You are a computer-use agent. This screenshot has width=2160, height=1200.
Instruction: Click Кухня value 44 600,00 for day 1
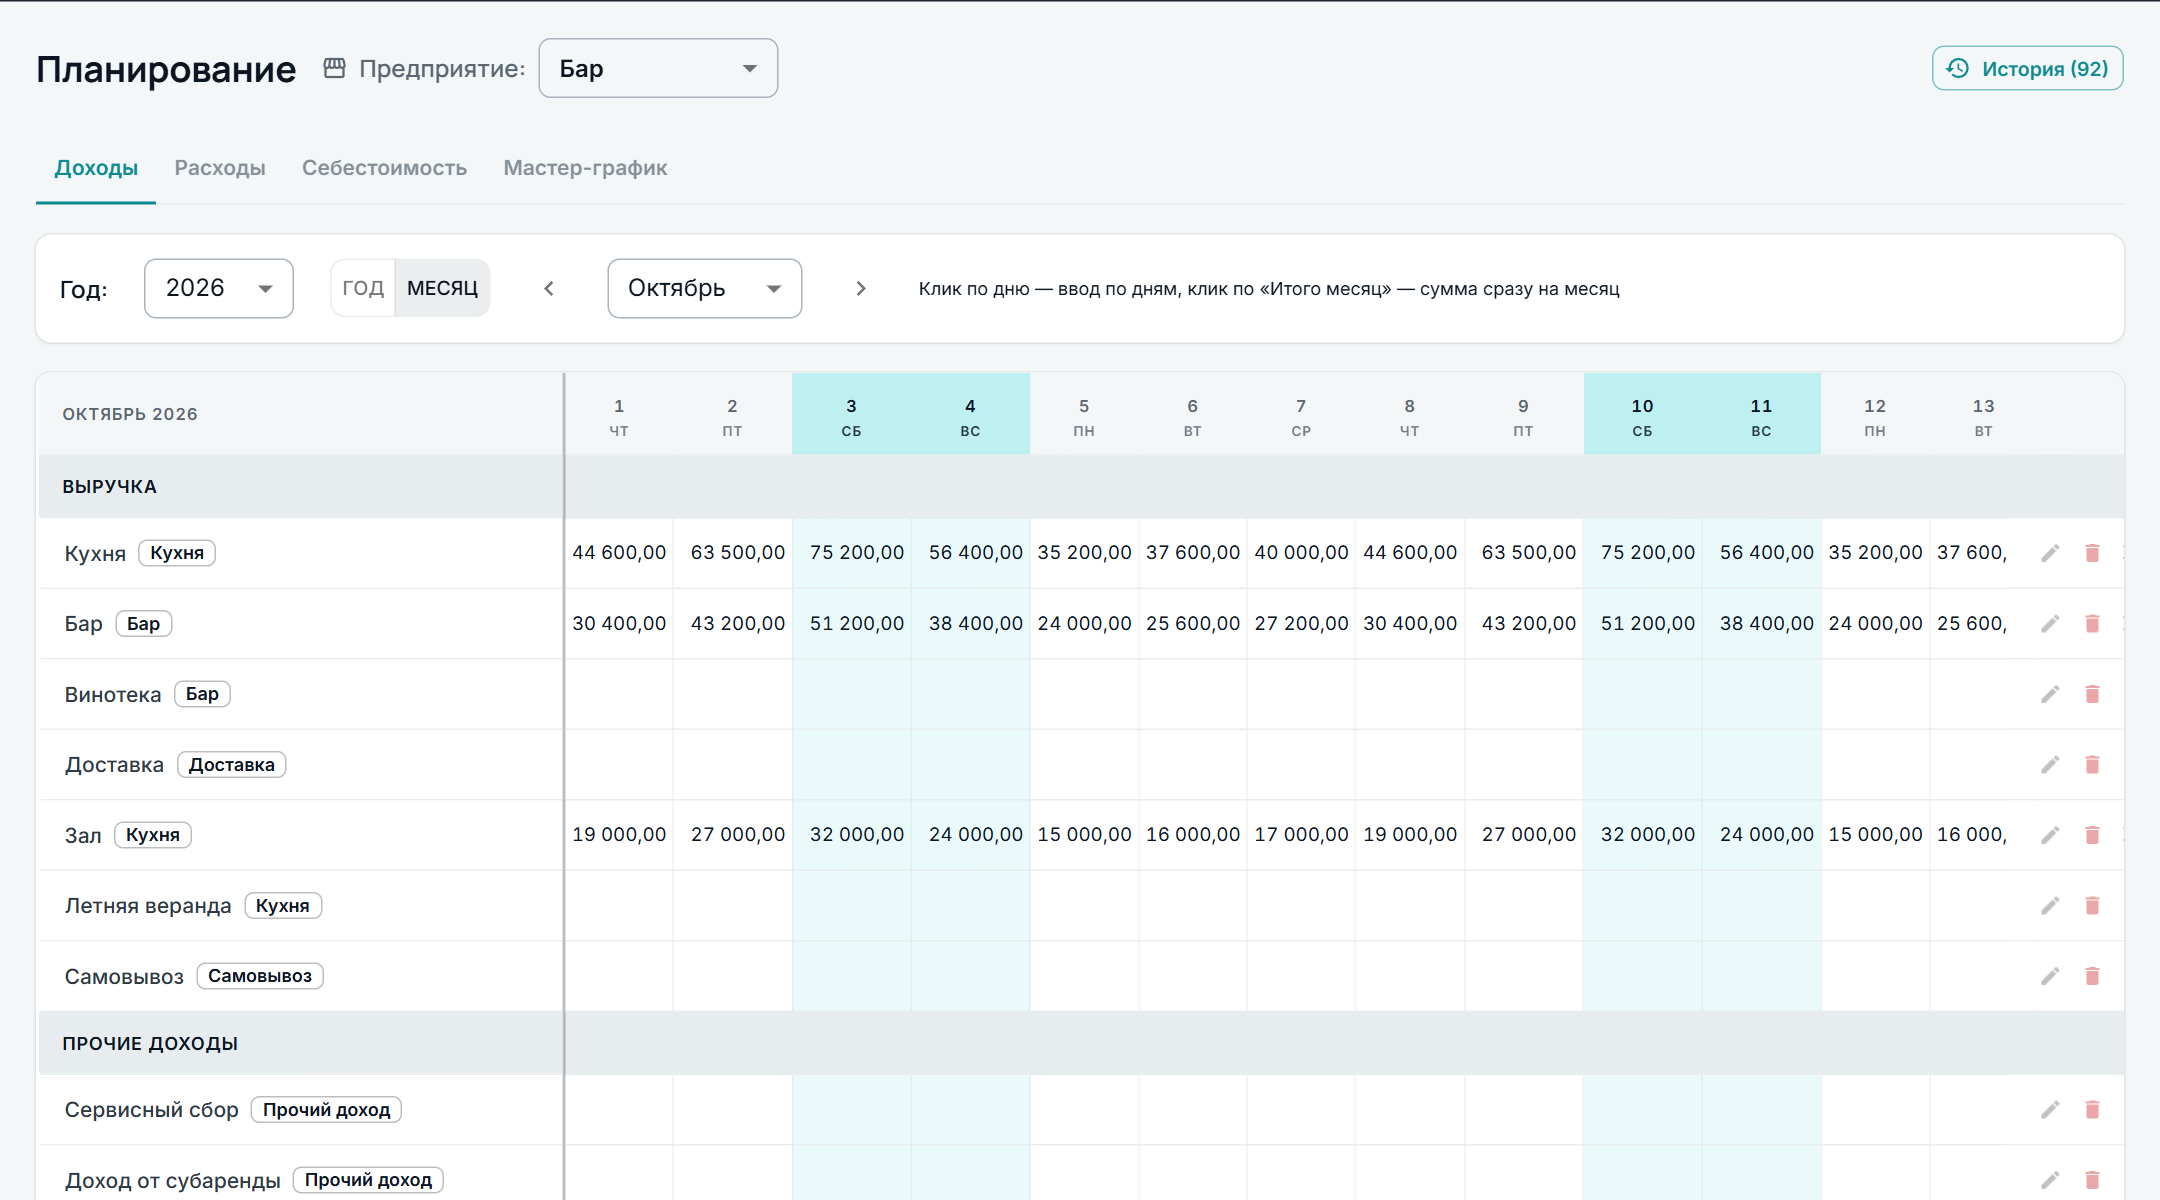click(619, 553)
